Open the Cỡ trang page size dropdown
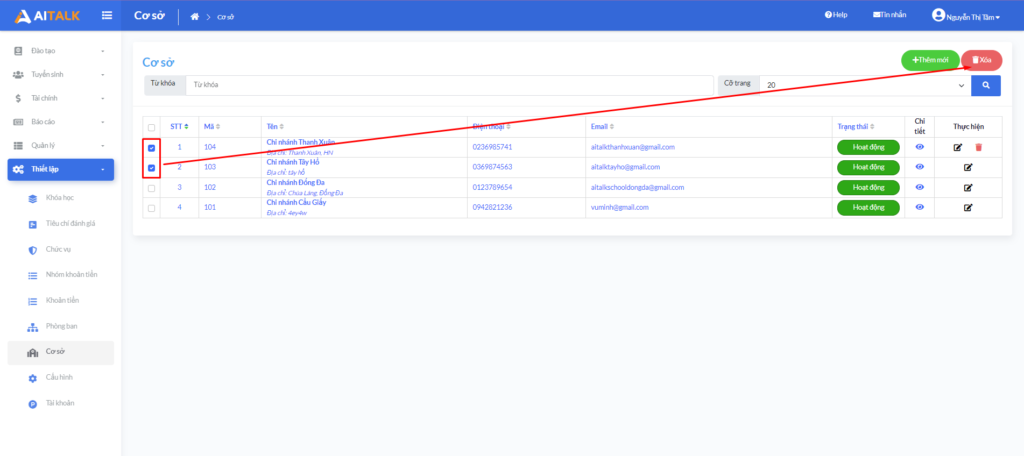 pyautogui.click(x=864, y=86)
